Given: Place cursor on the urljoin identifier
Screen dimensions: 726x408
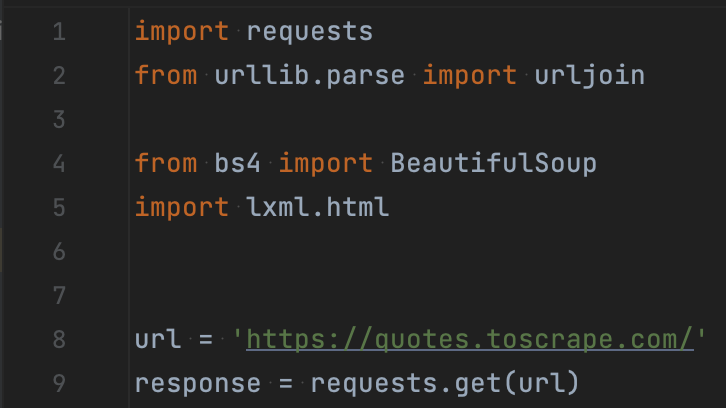Looking at the screenshot, I should tap(590, 75).
